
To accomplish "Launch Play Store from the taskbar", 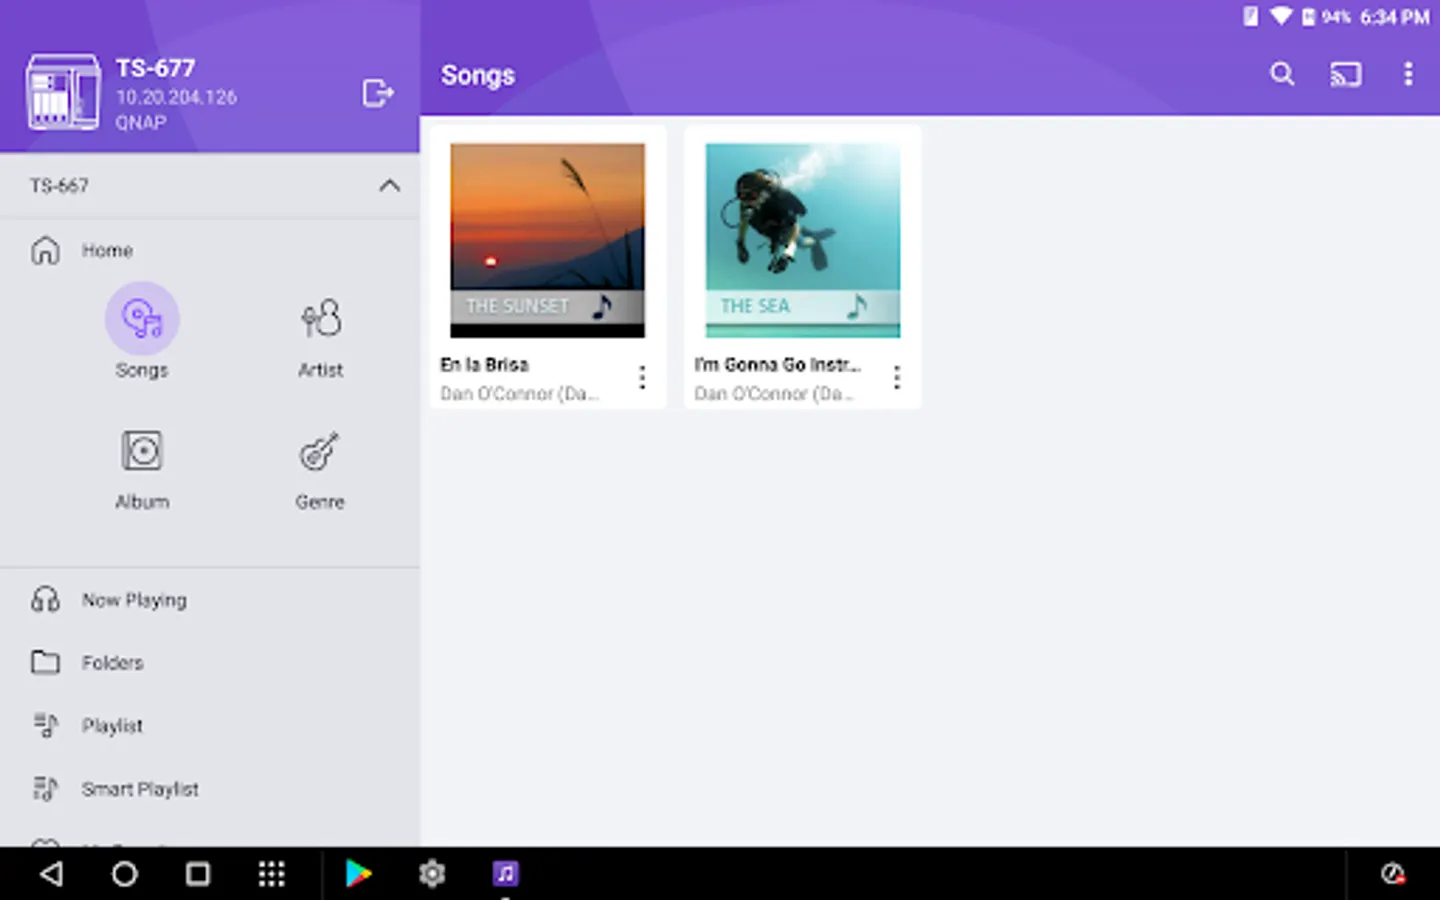I will pyautogui.click(x=358, y=874).
